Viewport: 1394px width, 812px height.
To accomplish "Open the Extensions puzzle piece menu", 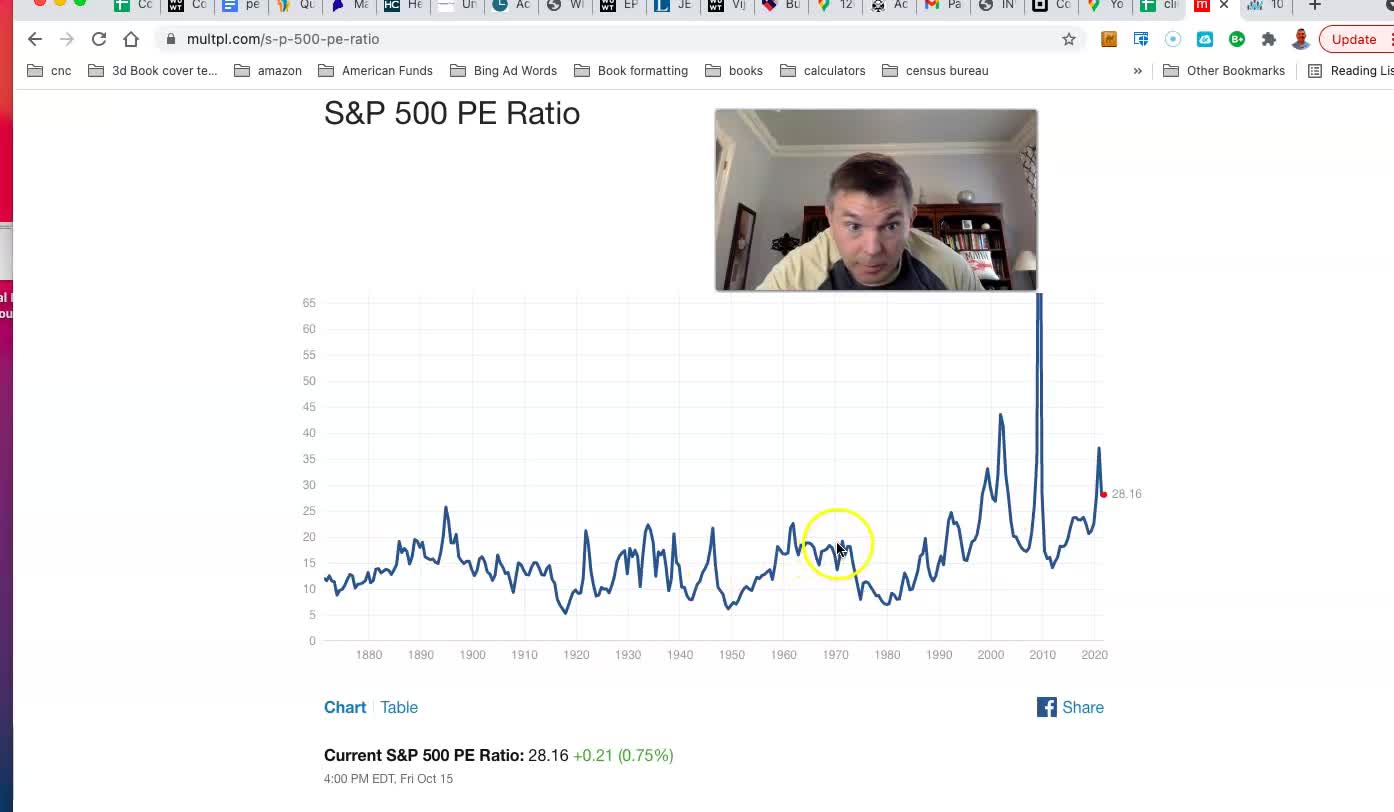I will click(x=1269, y=39).
